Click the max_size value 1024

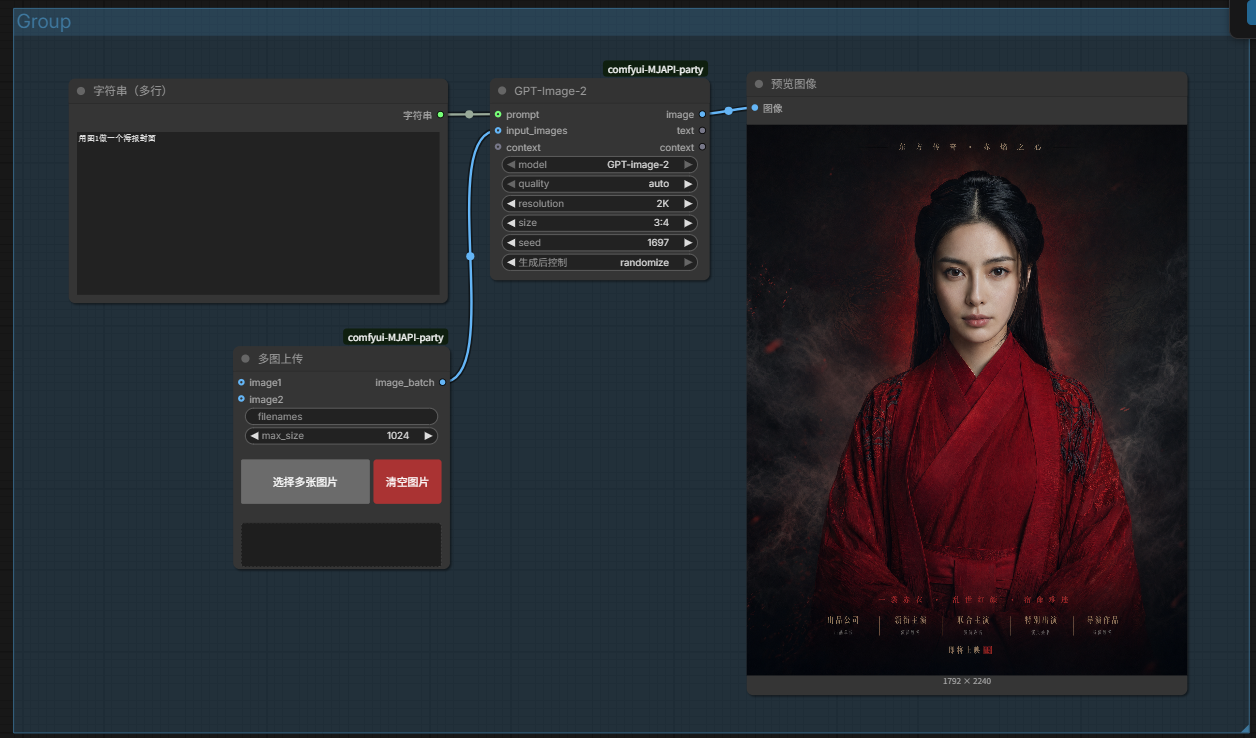[x=400, y=436]
